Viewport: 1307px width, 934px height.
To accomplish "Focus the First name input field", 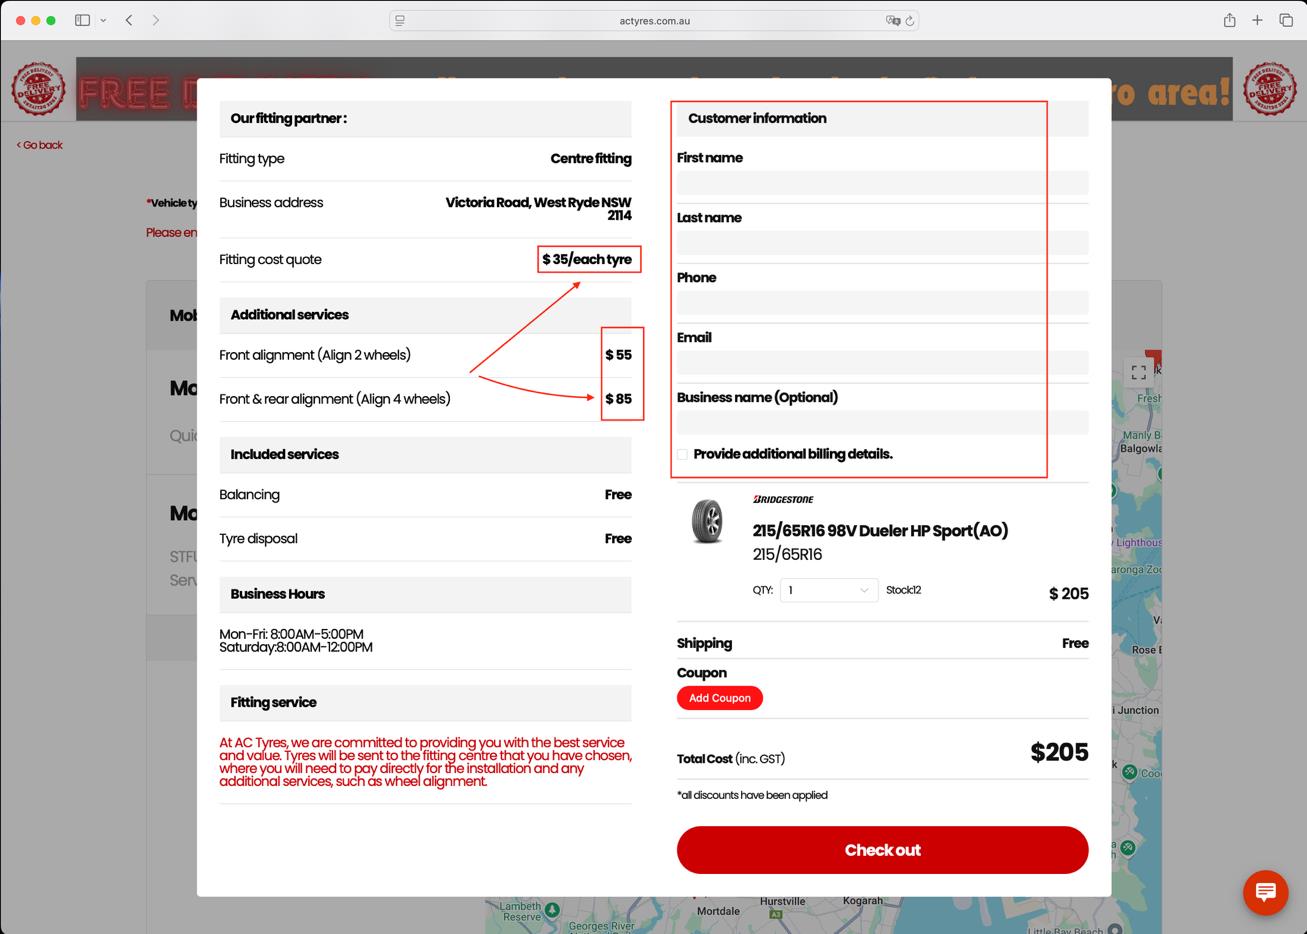I will tap(882, 183).
